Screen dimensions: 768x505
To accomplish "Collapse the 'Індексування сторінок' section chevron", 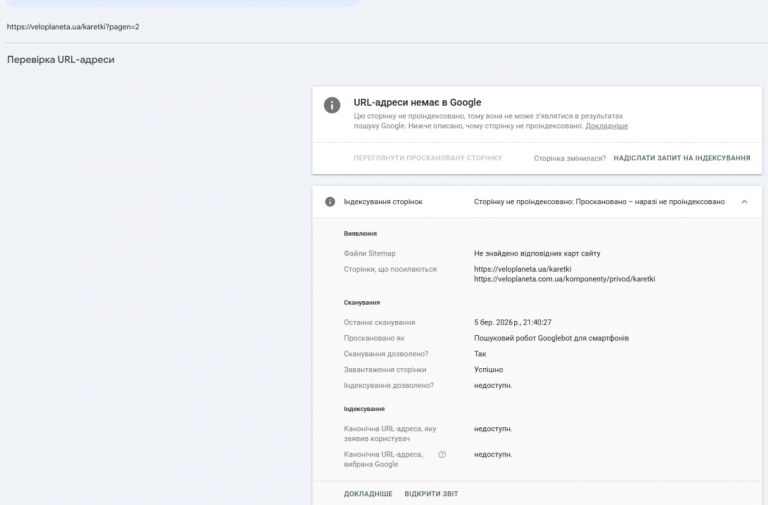I will [x=744, y=202].
